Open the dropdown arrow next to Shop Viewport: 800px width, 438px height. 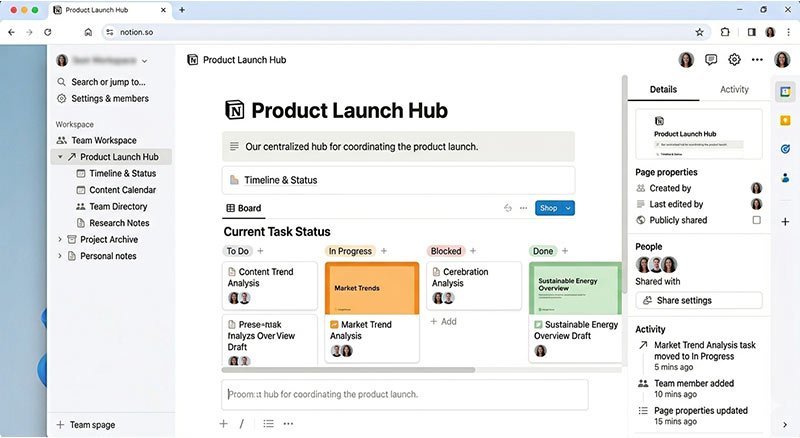[569, 208]
